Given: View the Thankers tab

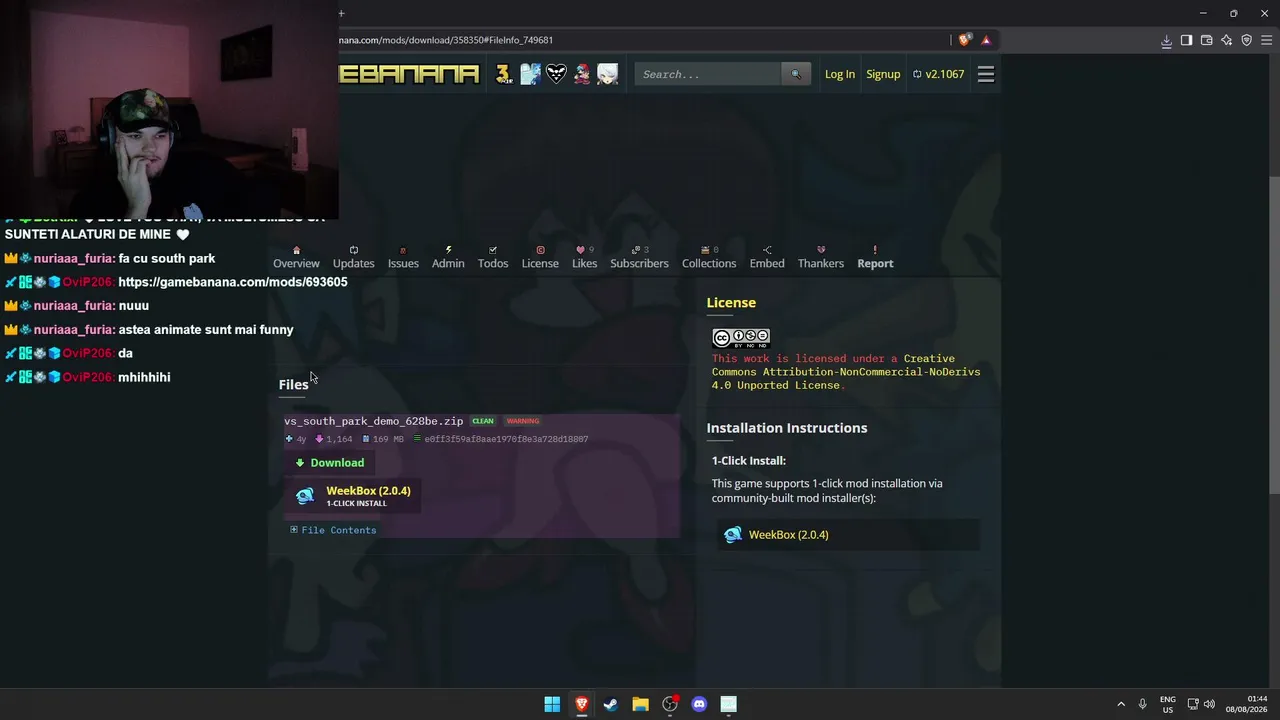Looking at the screenshot, I should 821,257.
